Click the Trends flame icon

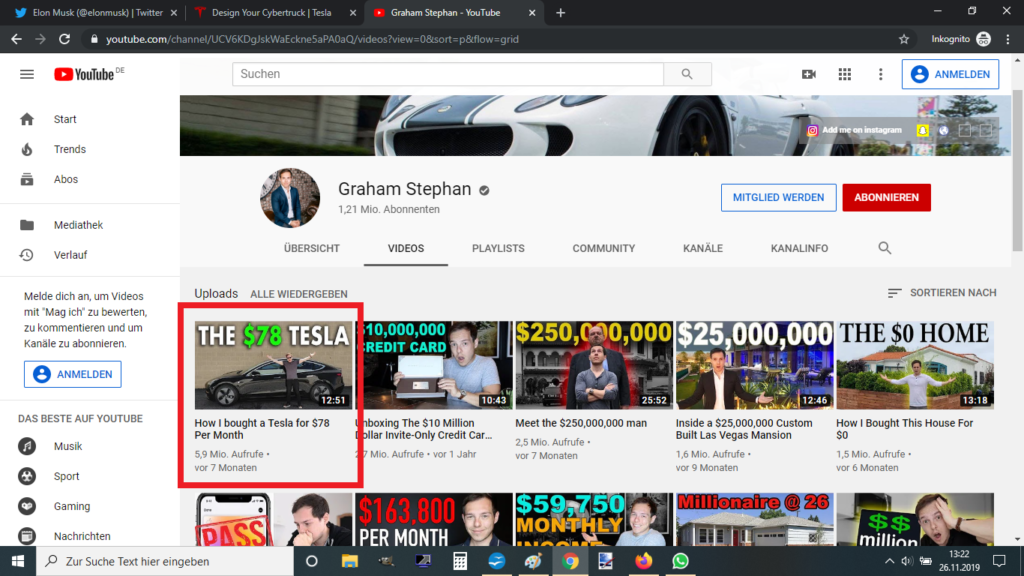pyautogui.click(x=27, y=149)
